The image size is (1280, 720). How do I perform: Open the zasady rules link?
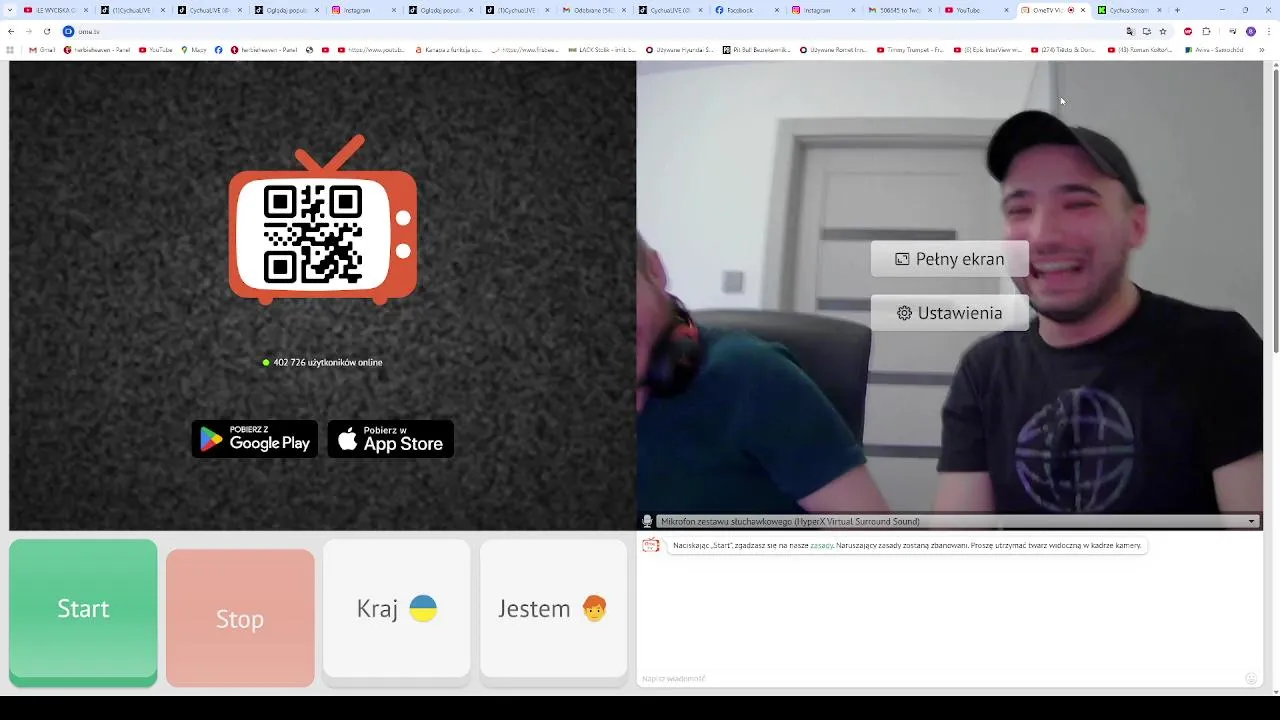(x=821, y=546)
